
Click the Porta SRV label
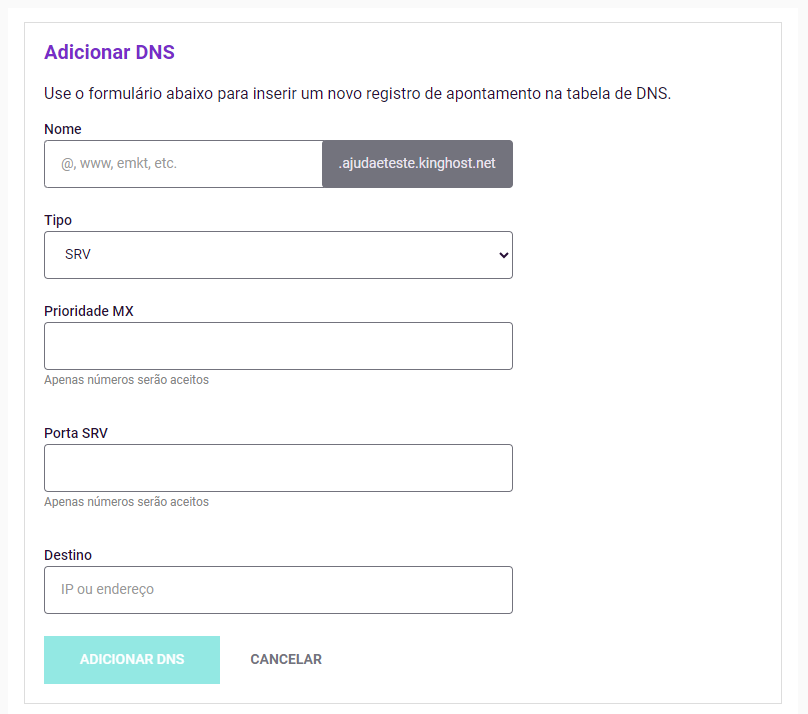[76, 433]
